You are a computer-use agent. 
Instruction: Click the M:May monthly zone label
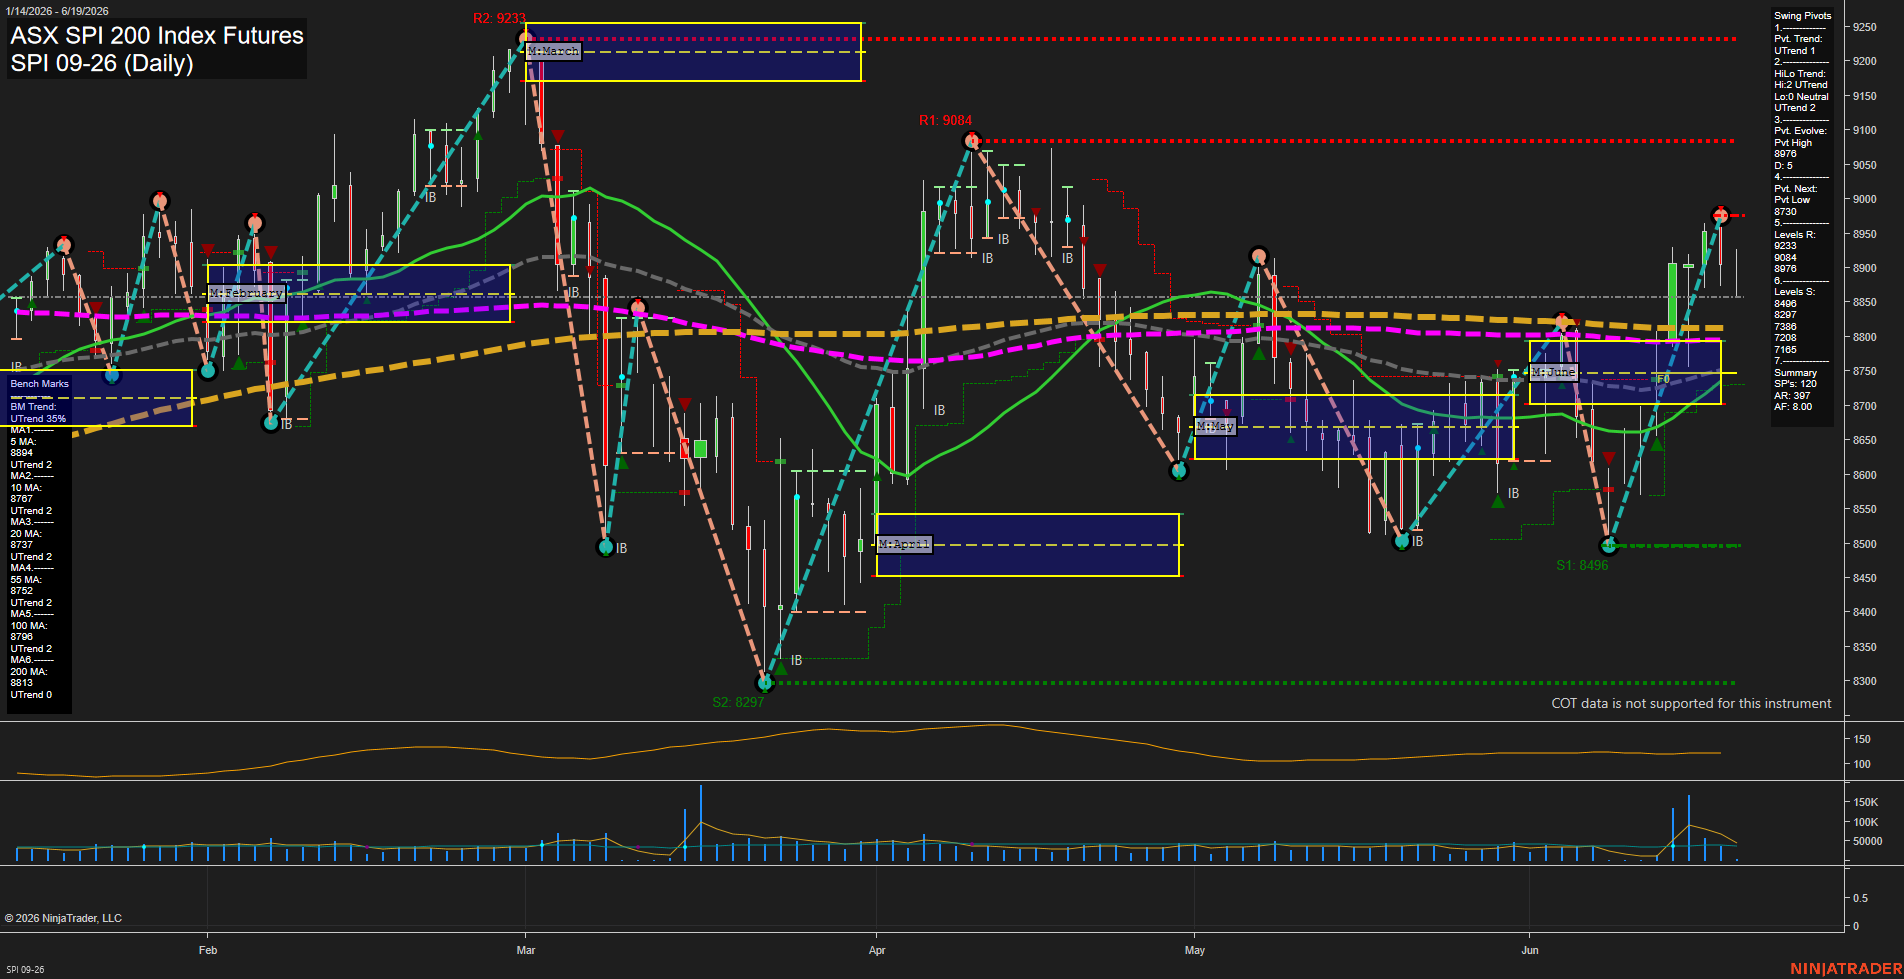coord(1215,426)
